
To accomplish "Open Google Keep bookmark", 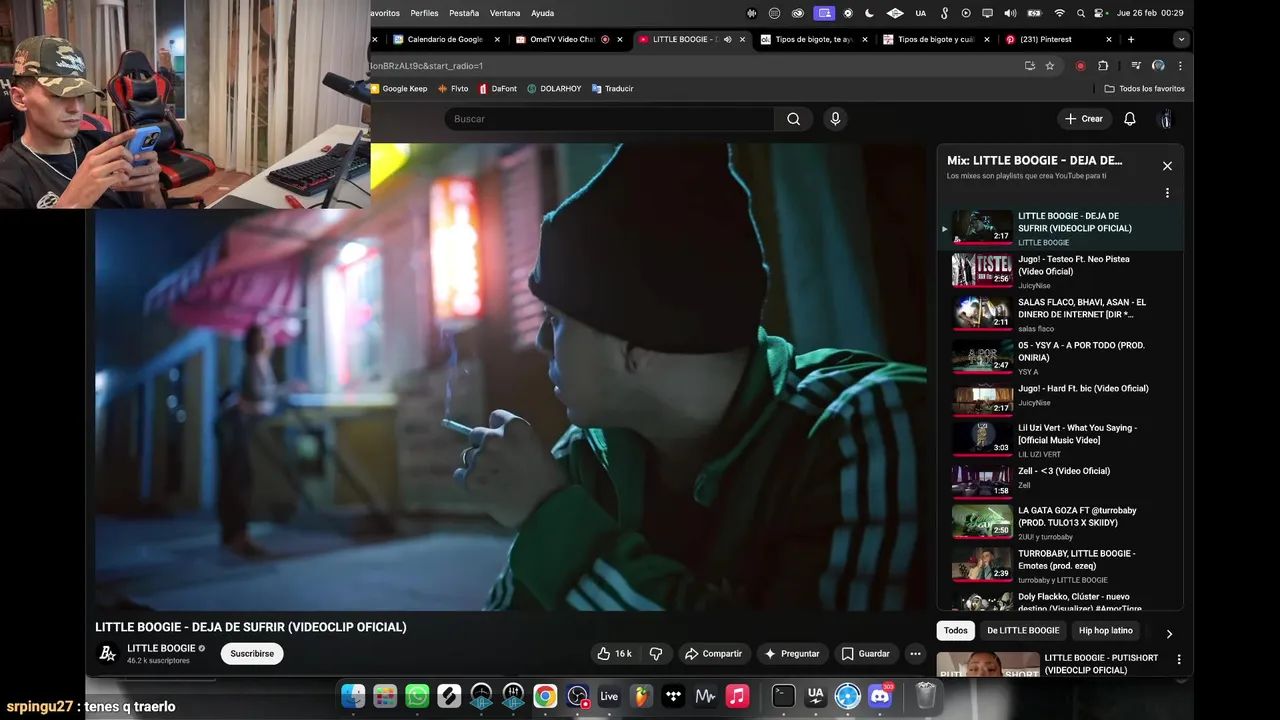I will [399, 89].
